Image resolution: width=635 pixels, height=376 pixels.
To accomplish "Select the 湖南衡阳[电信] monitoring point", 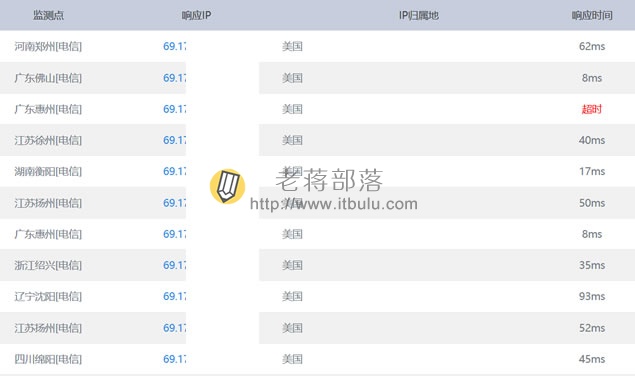I will (x=48, y=171).
